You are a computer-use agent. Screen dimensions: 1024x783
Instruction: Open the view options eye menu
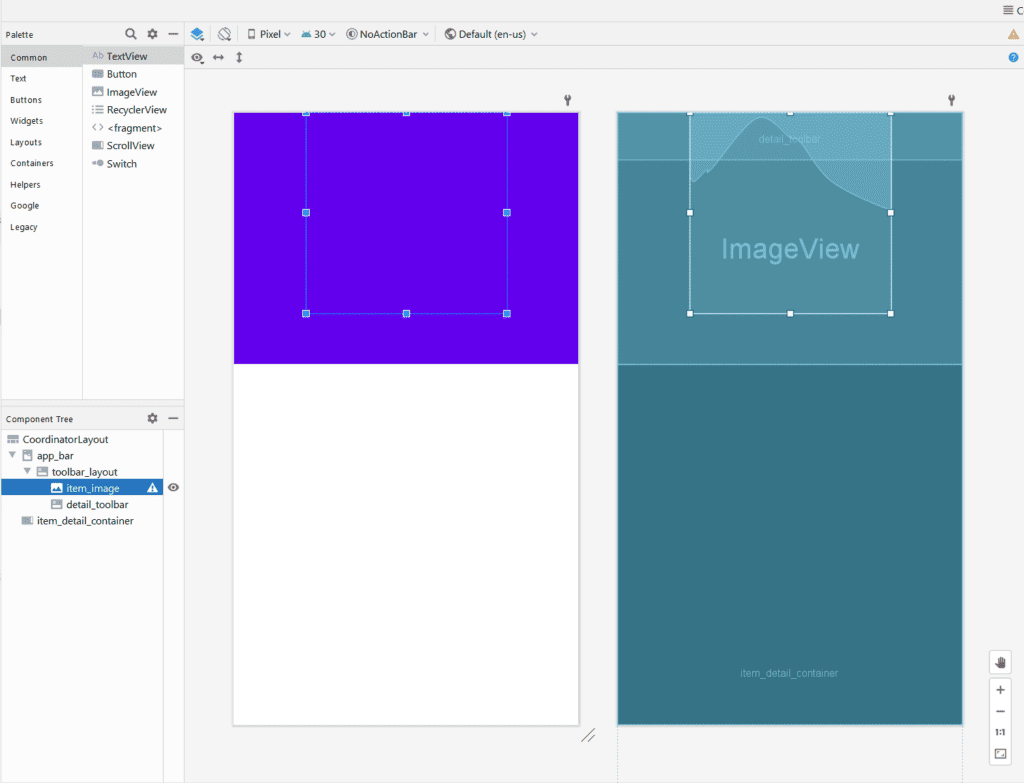[197, 57]
